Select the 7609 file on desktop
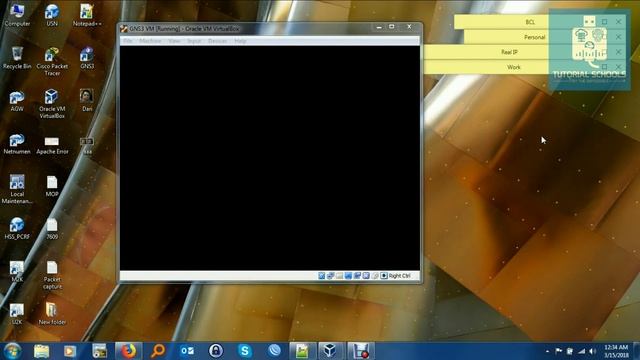This screenshot has height=360, width=640. click(52, 229)
